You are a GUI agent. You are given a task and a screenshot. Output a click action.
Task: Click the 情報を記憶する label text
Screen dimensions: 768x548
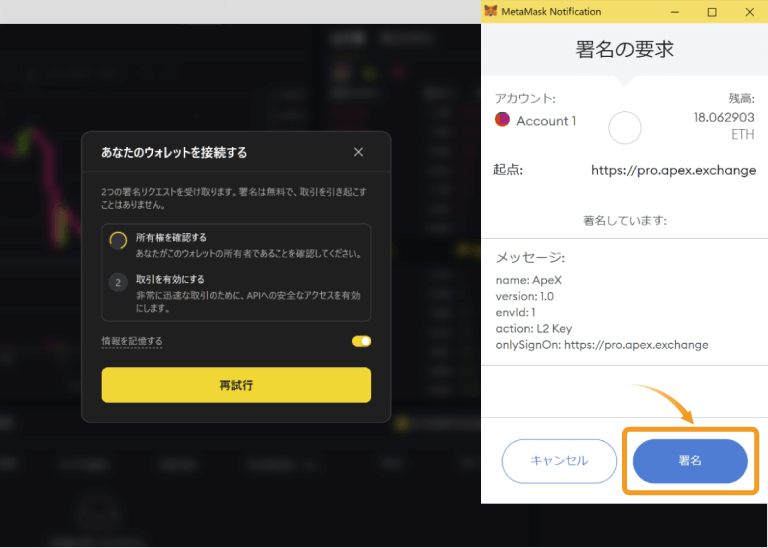pyautogui.click(x=132, y=341)
